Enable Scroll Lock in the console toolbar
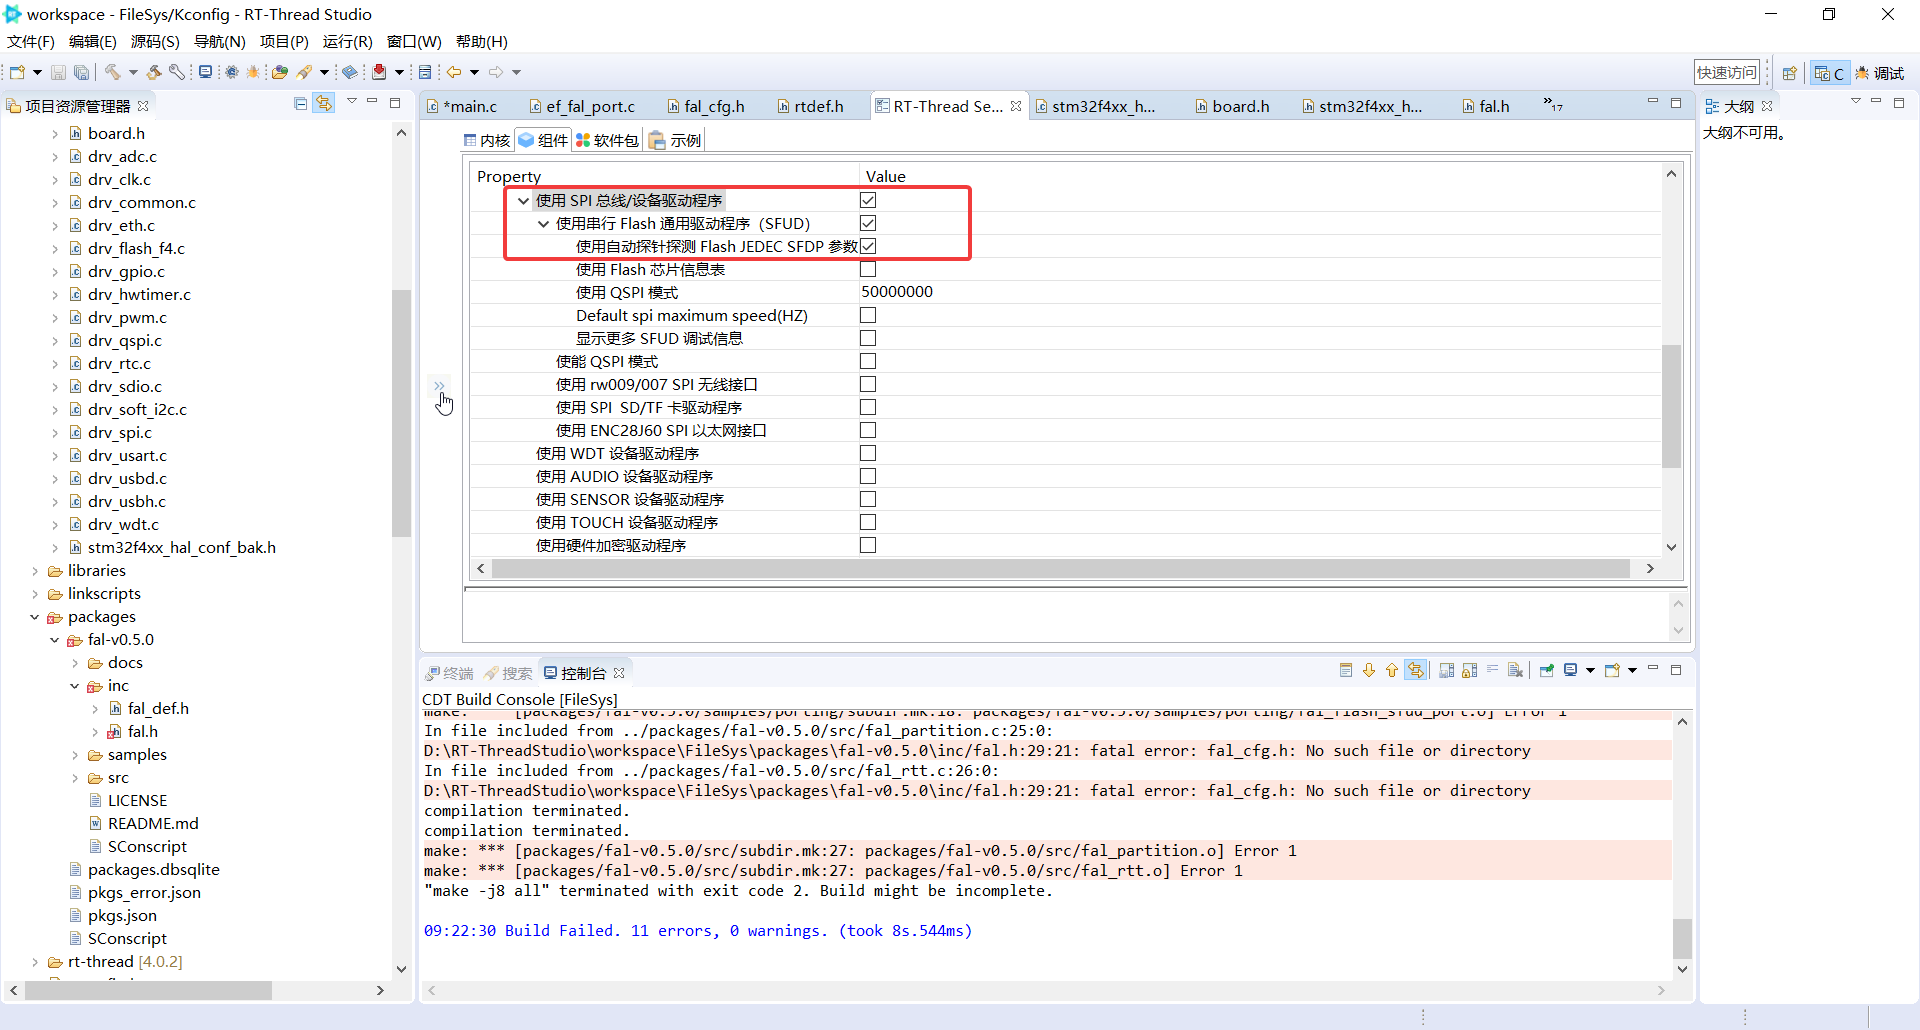The width and height of the screenshot is (1920, 1030). click(1468, 671)
